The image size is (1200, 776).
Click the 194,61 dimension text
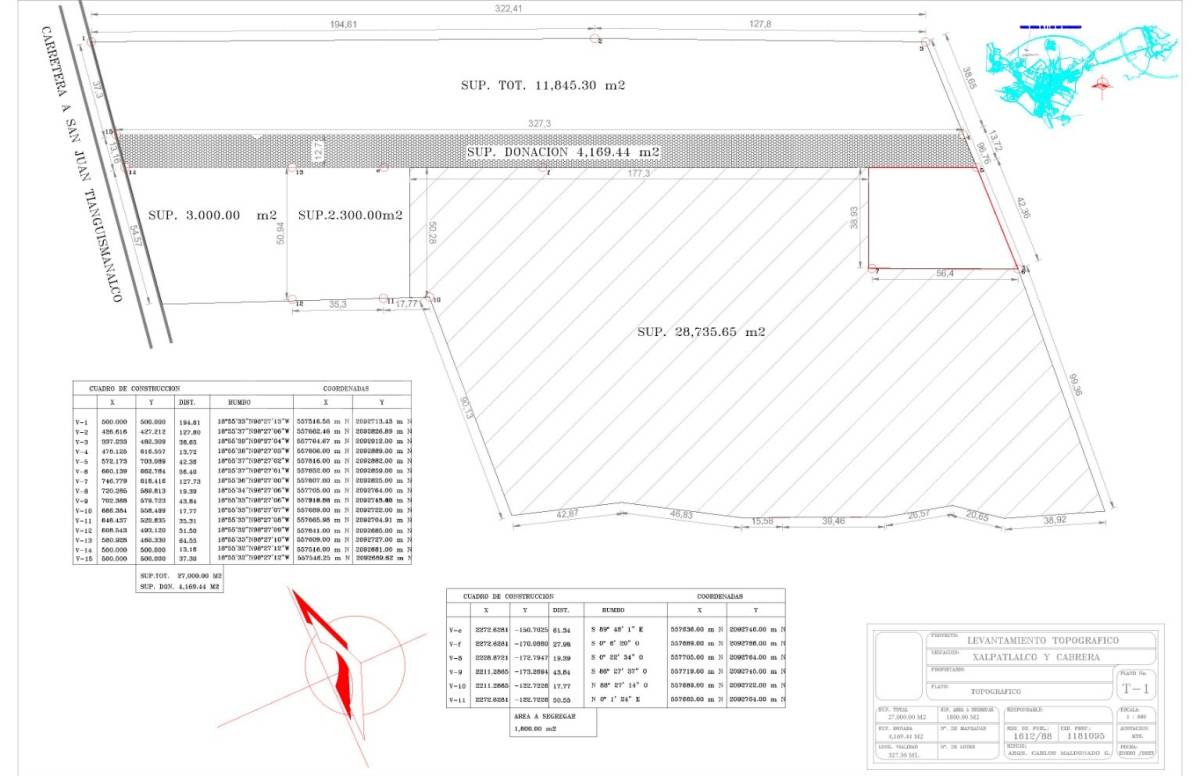[342, 23]
